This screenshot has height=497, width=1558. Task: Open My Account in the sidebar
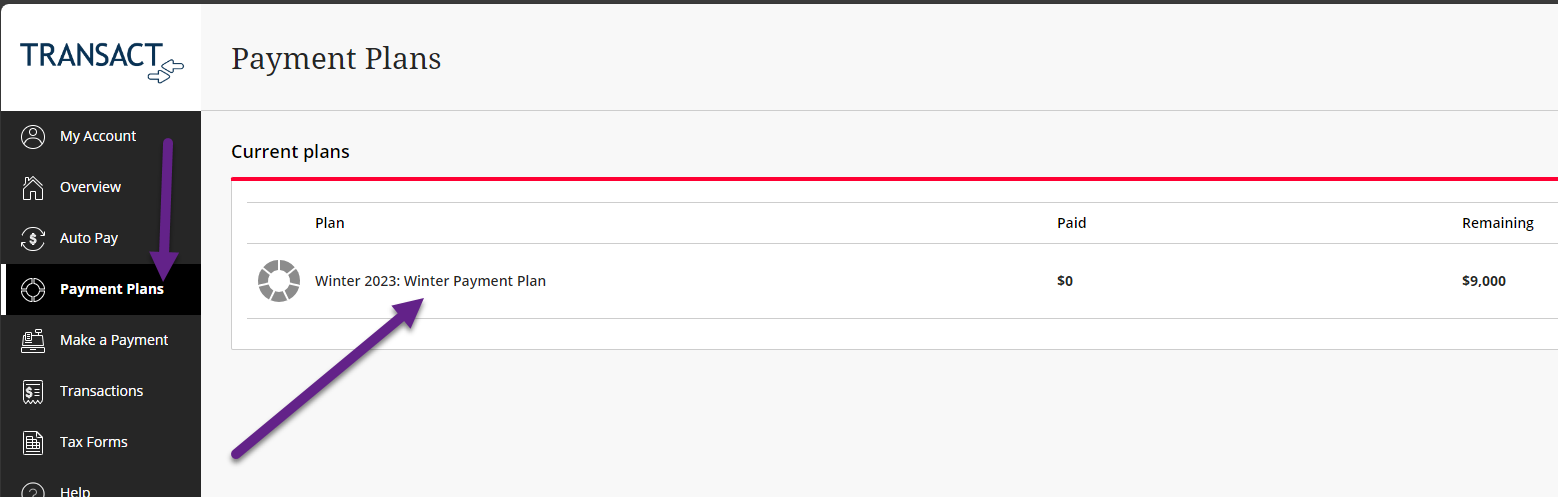click(100, 137)
